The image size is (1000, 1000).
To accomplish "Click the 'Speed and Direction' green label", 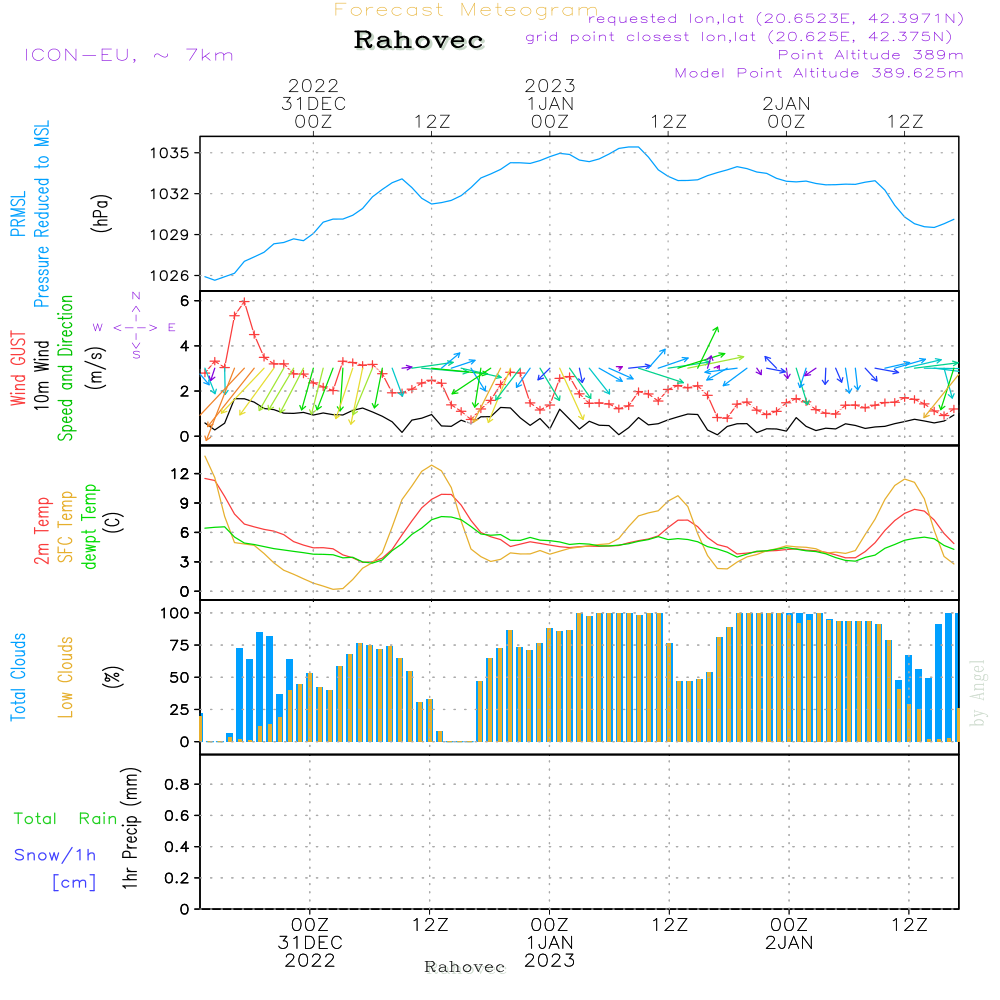I will coord(66,368).
